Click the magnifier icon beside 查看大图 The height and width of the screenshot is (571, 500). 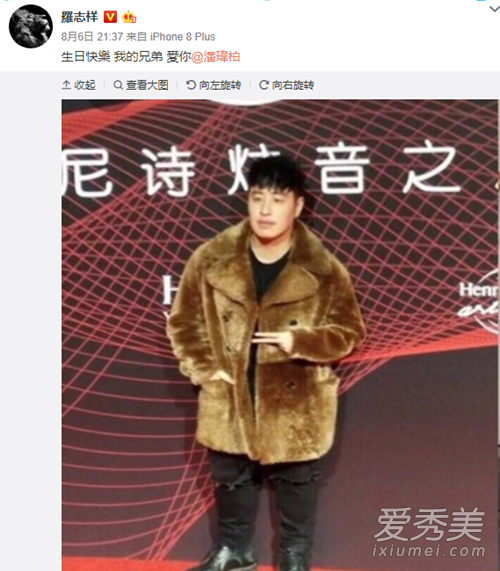pos(118,85)
